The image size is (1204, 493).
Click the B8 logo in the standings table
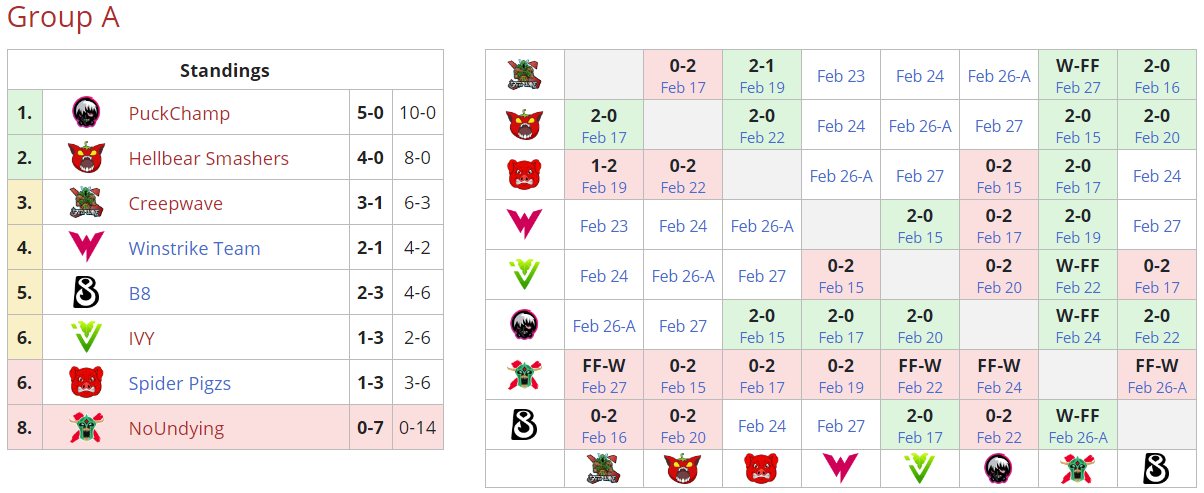coord(86,293)
